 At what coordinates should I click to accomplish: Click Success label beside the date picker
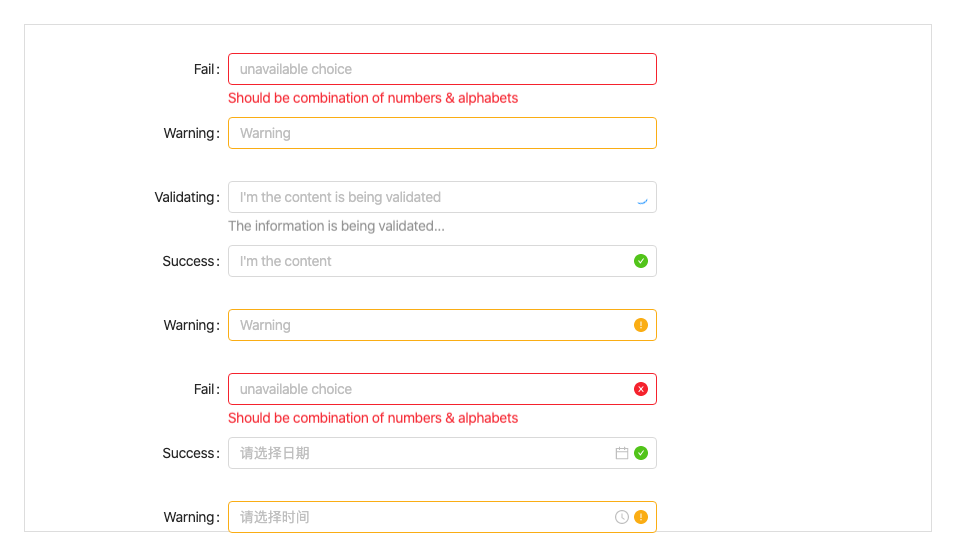click(189, 453)
